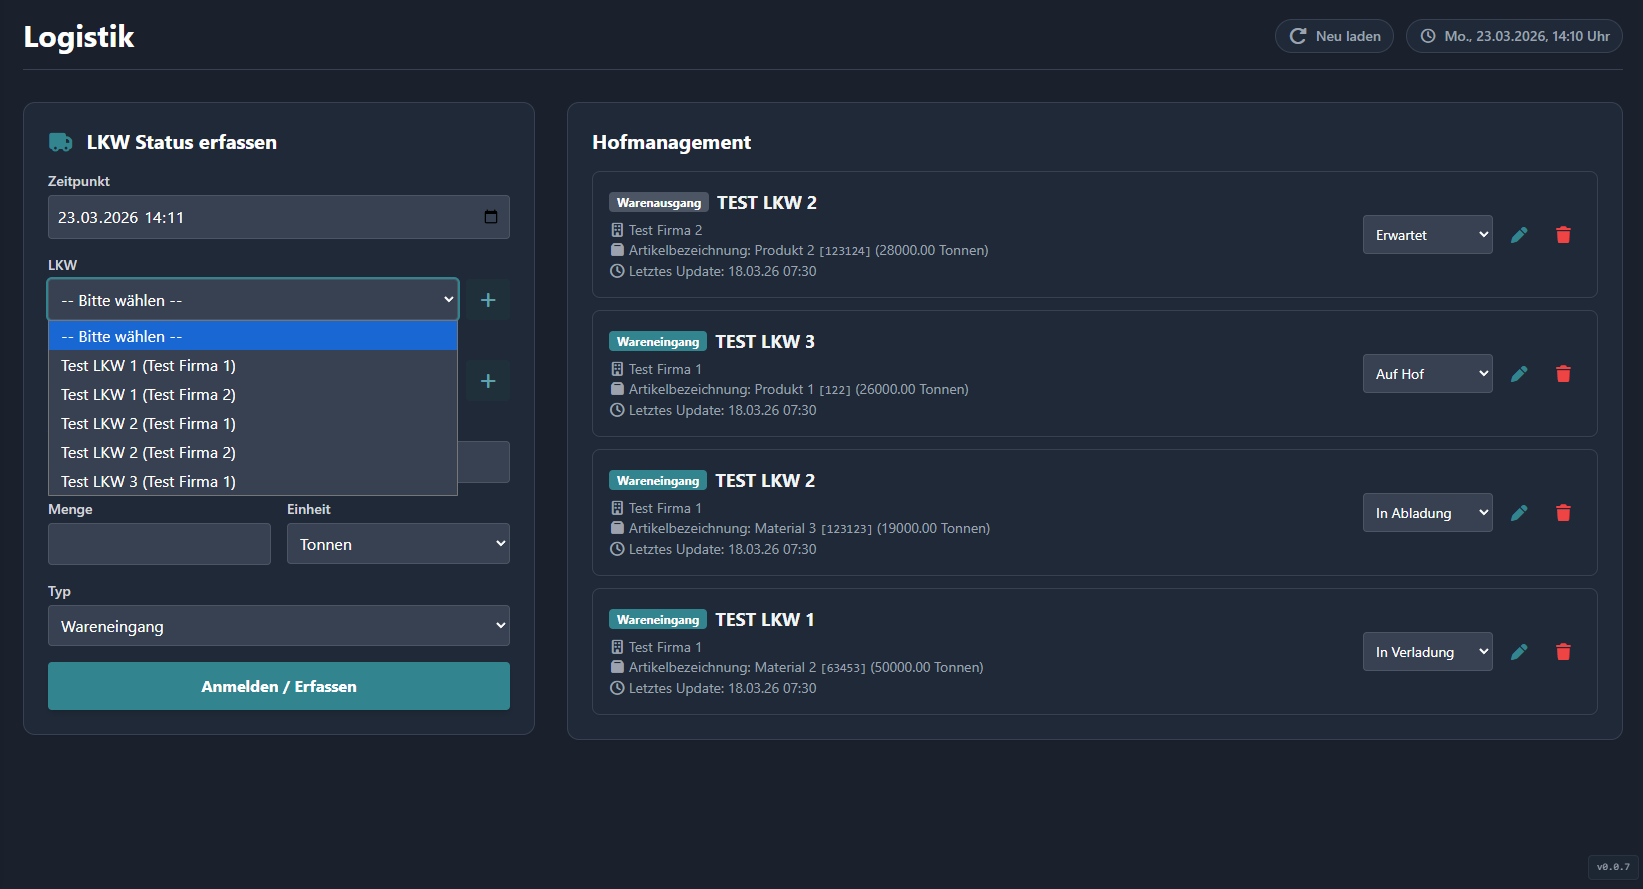Click into the Menge input field
Screen dimensions: 1643x889
click(159, 544)
